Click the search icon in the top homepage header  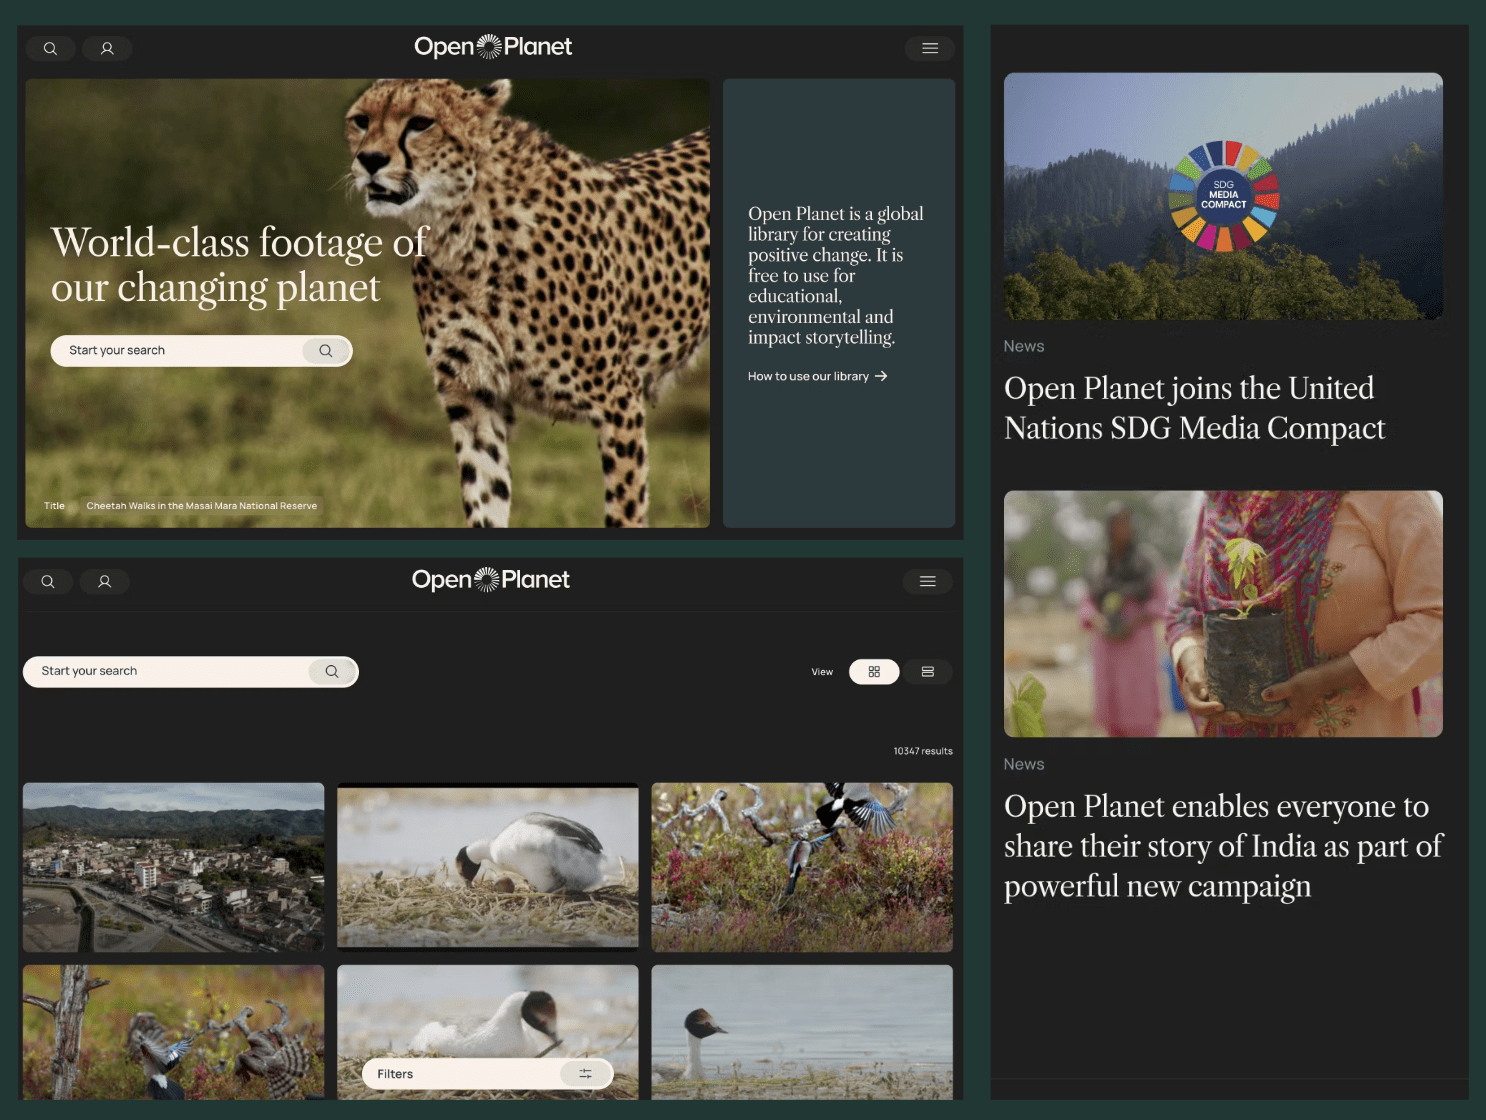(50, 48)
